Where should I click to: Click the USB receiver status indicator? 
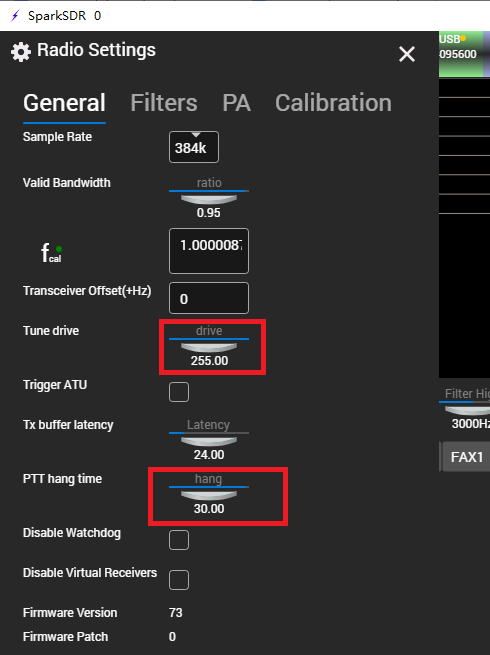click(x=463, y=39)
